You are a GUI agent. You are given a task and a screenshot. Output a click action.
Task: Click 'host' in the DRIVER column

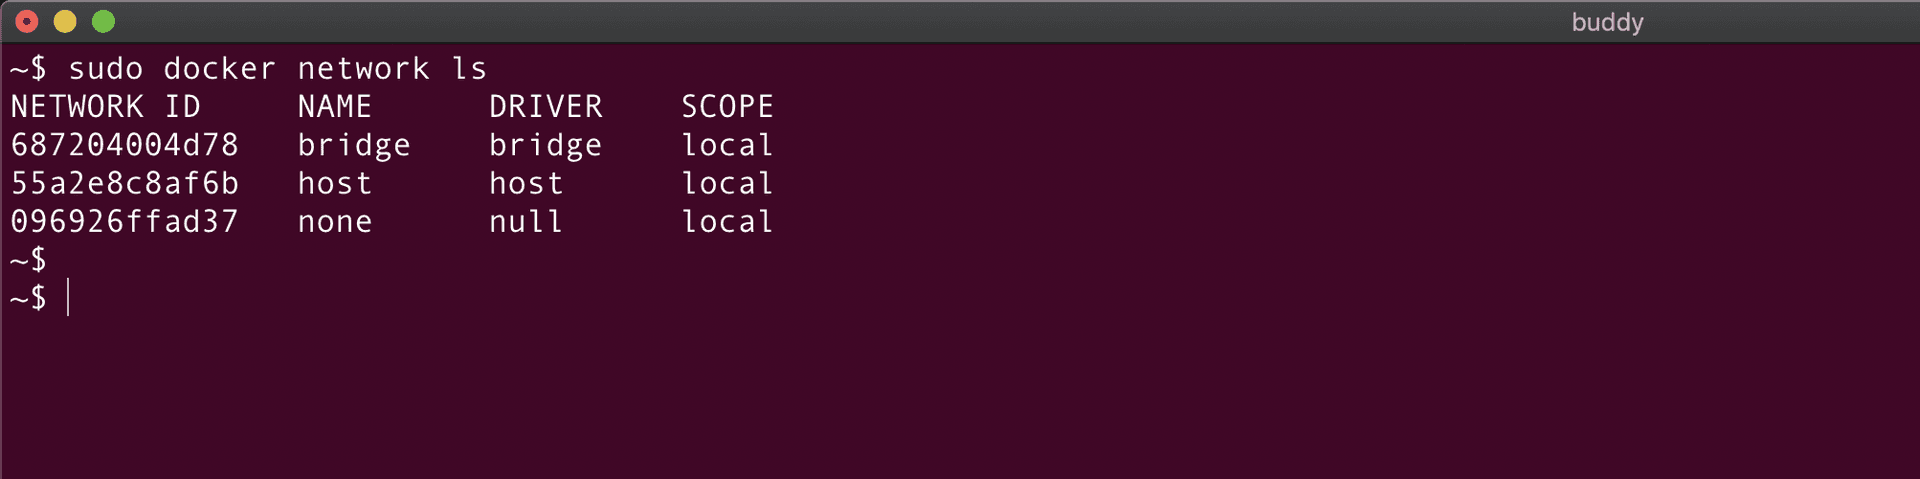(x=525, y=183)
